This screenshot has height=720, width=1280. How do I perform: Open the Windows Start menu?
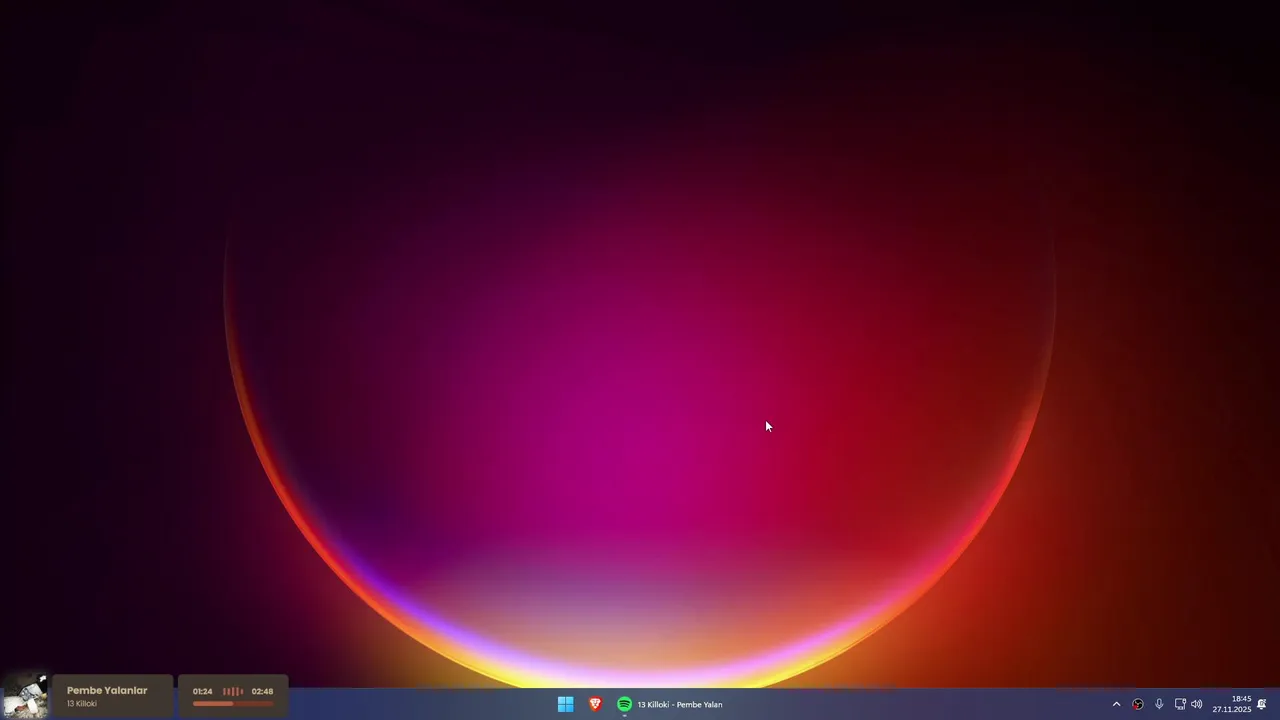[565, 704]
